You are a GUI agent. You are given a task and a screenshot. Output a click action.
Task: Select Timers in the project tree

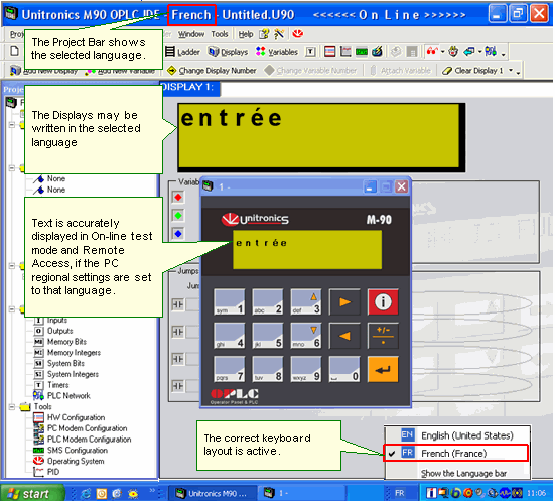[58, 385]
